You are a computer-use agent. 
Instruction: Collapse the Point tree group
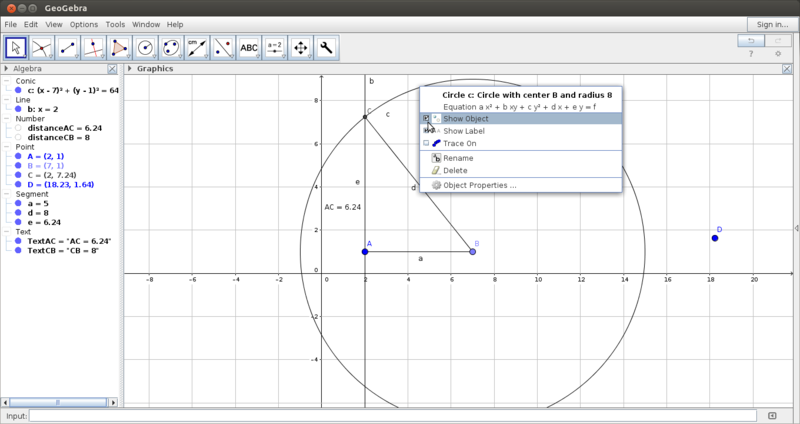(x=7, y=147)
